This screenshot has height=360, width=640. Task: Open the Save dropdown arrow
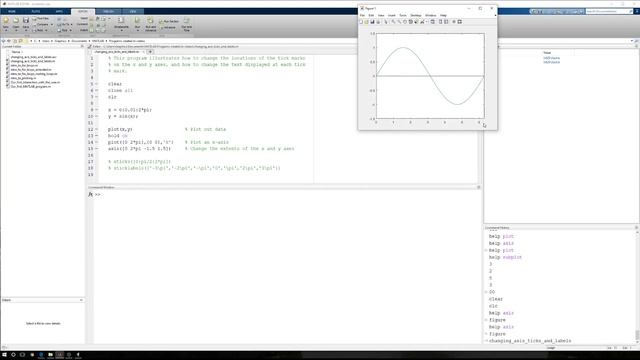click(x=26, y=30)
